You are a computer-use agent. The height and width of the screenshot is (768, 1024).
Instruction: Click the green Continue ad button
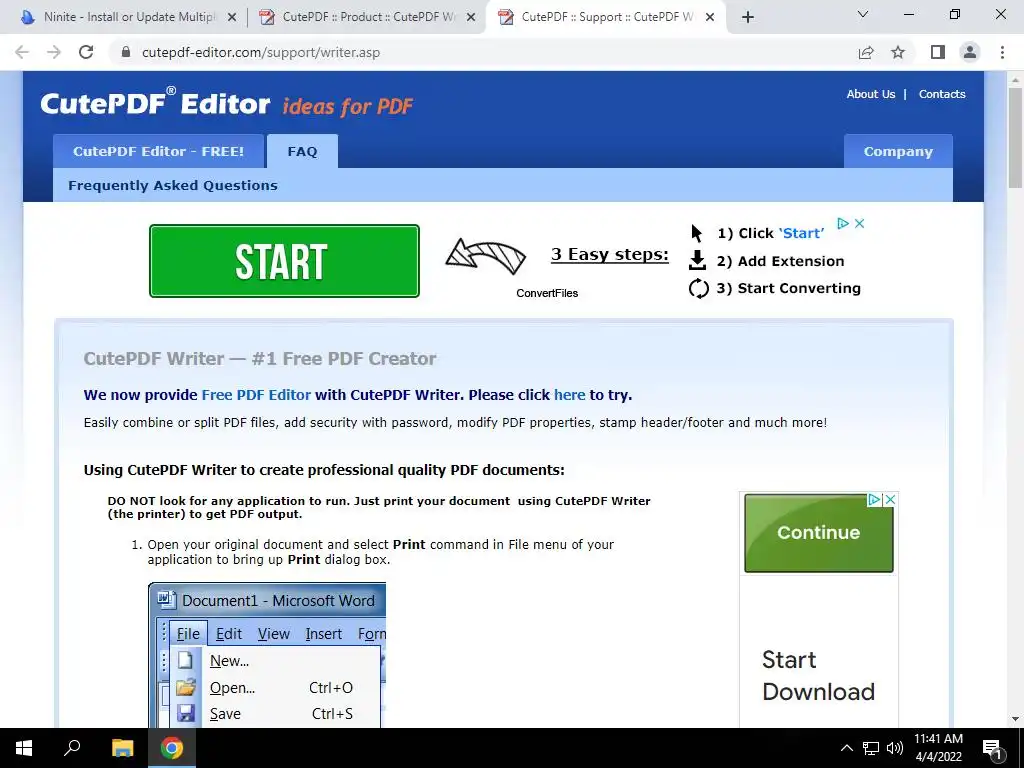[x=819, y=533]
